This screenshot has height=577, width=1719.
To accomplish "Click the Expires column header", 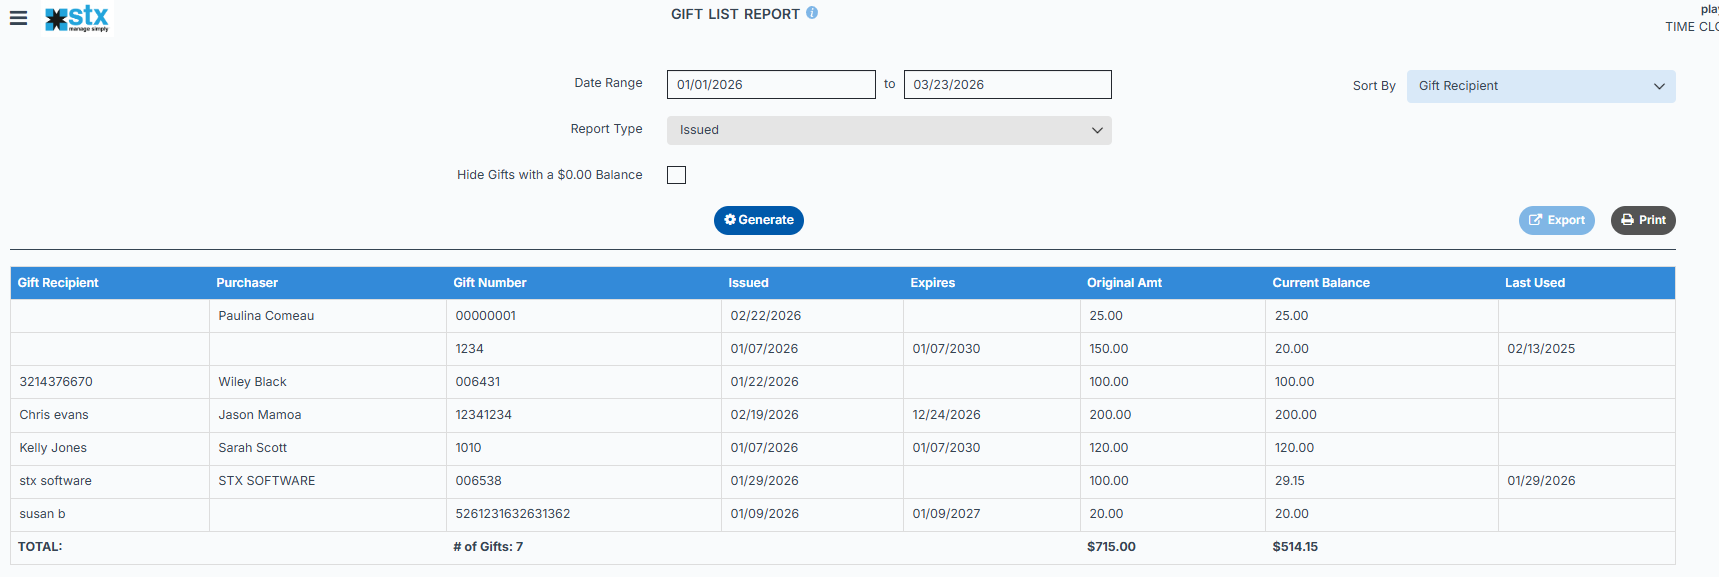I will [932, 283].
